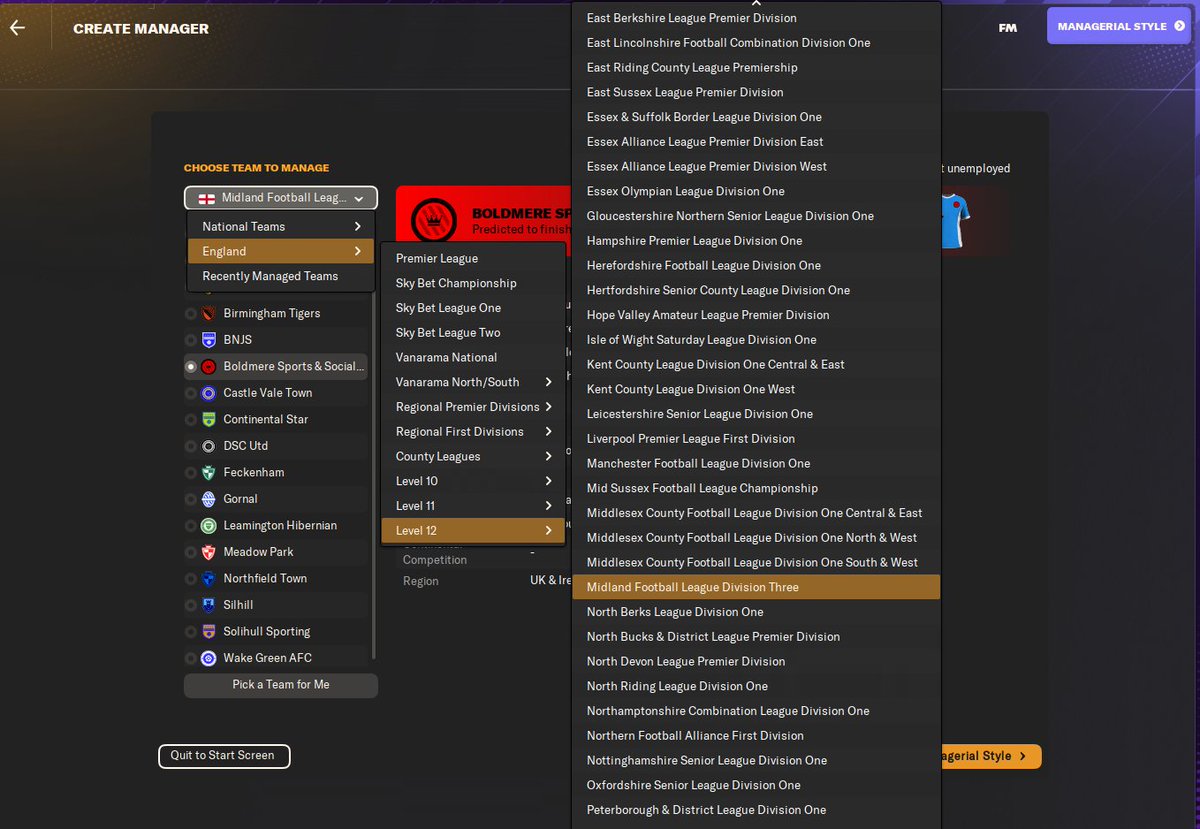This screenshot has height=829, width=1200.
Task: Choose Sky Bet Championship
Action: 473,283
